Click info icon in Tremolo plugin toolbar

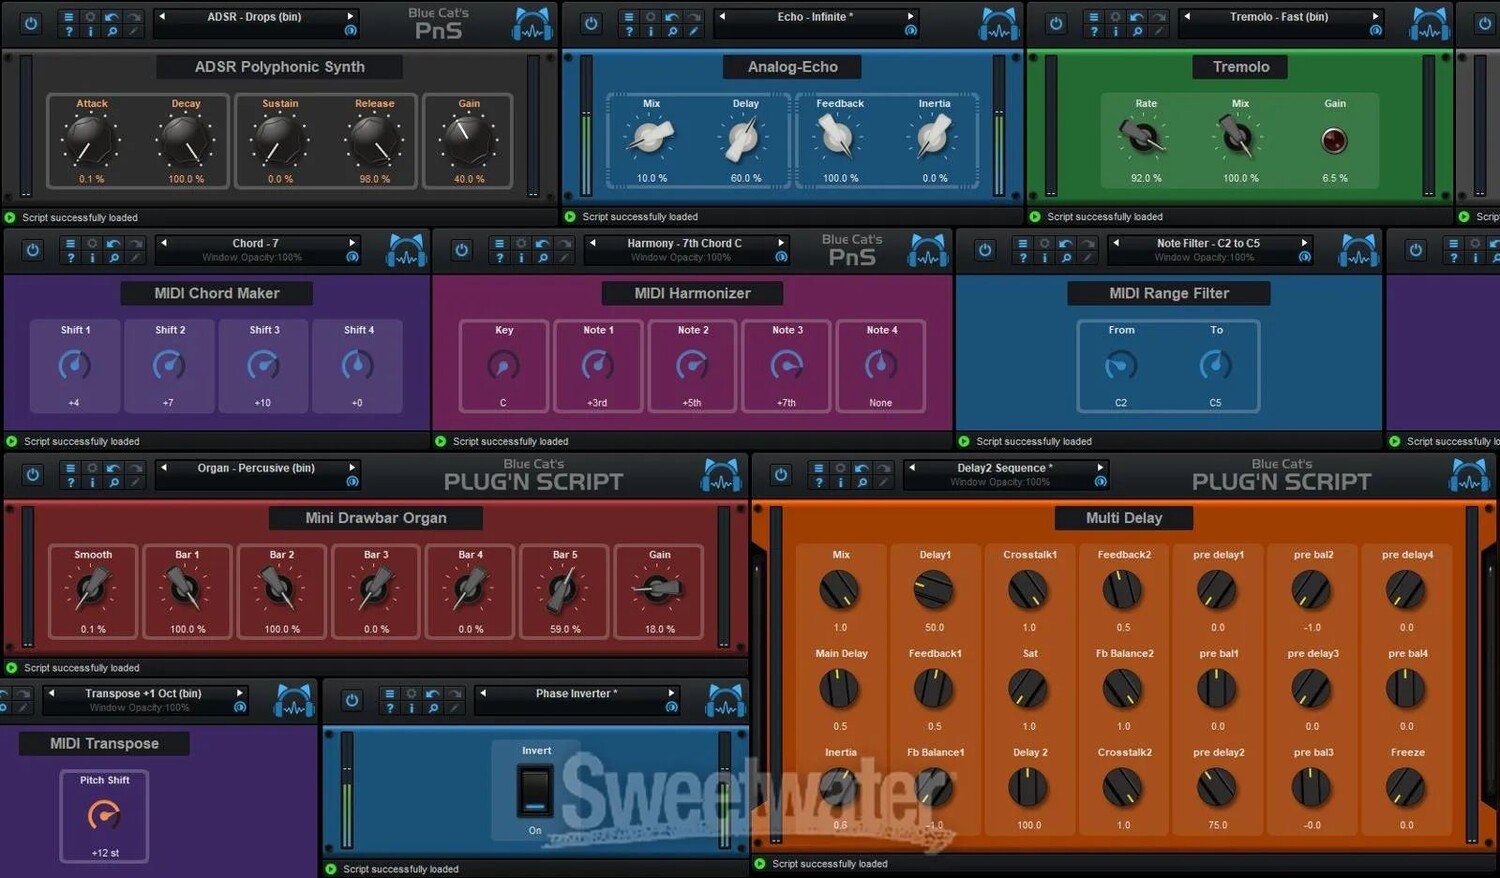click(1116, 32)
